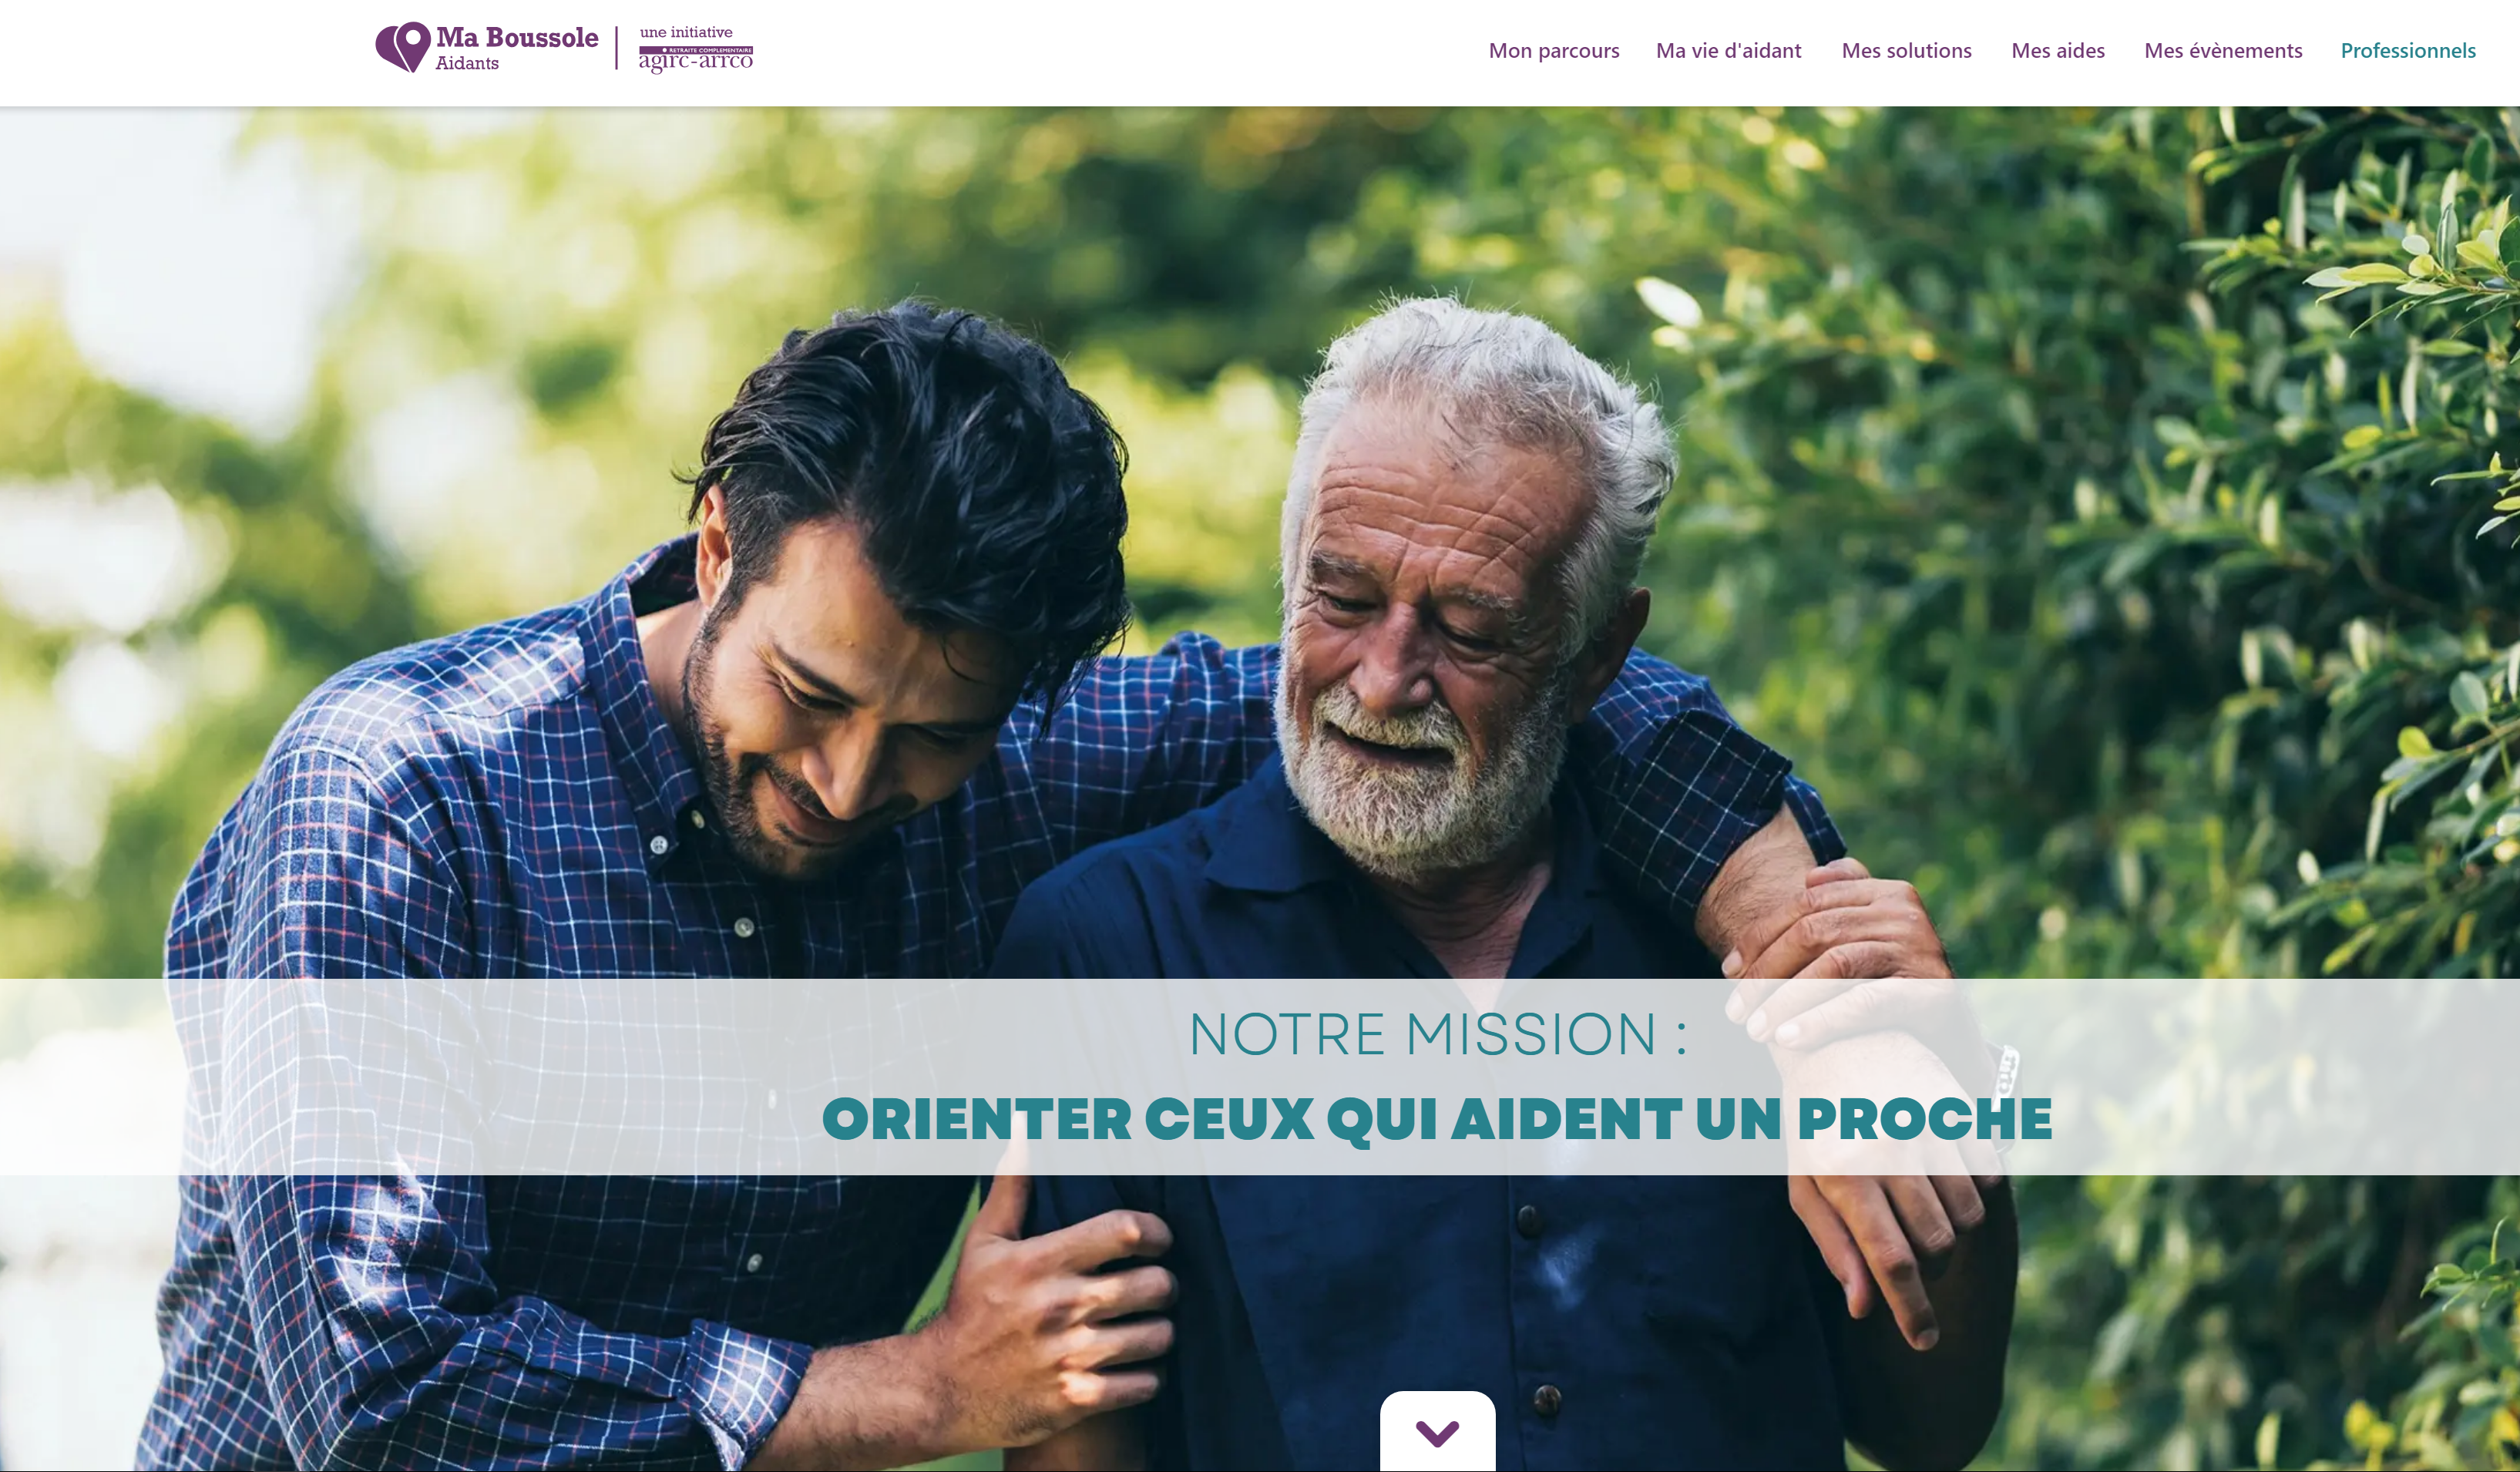Viewport: 2520px width, 1472px height.
Task: Click the vertical separator beside the logo
Action: (617, 48)
